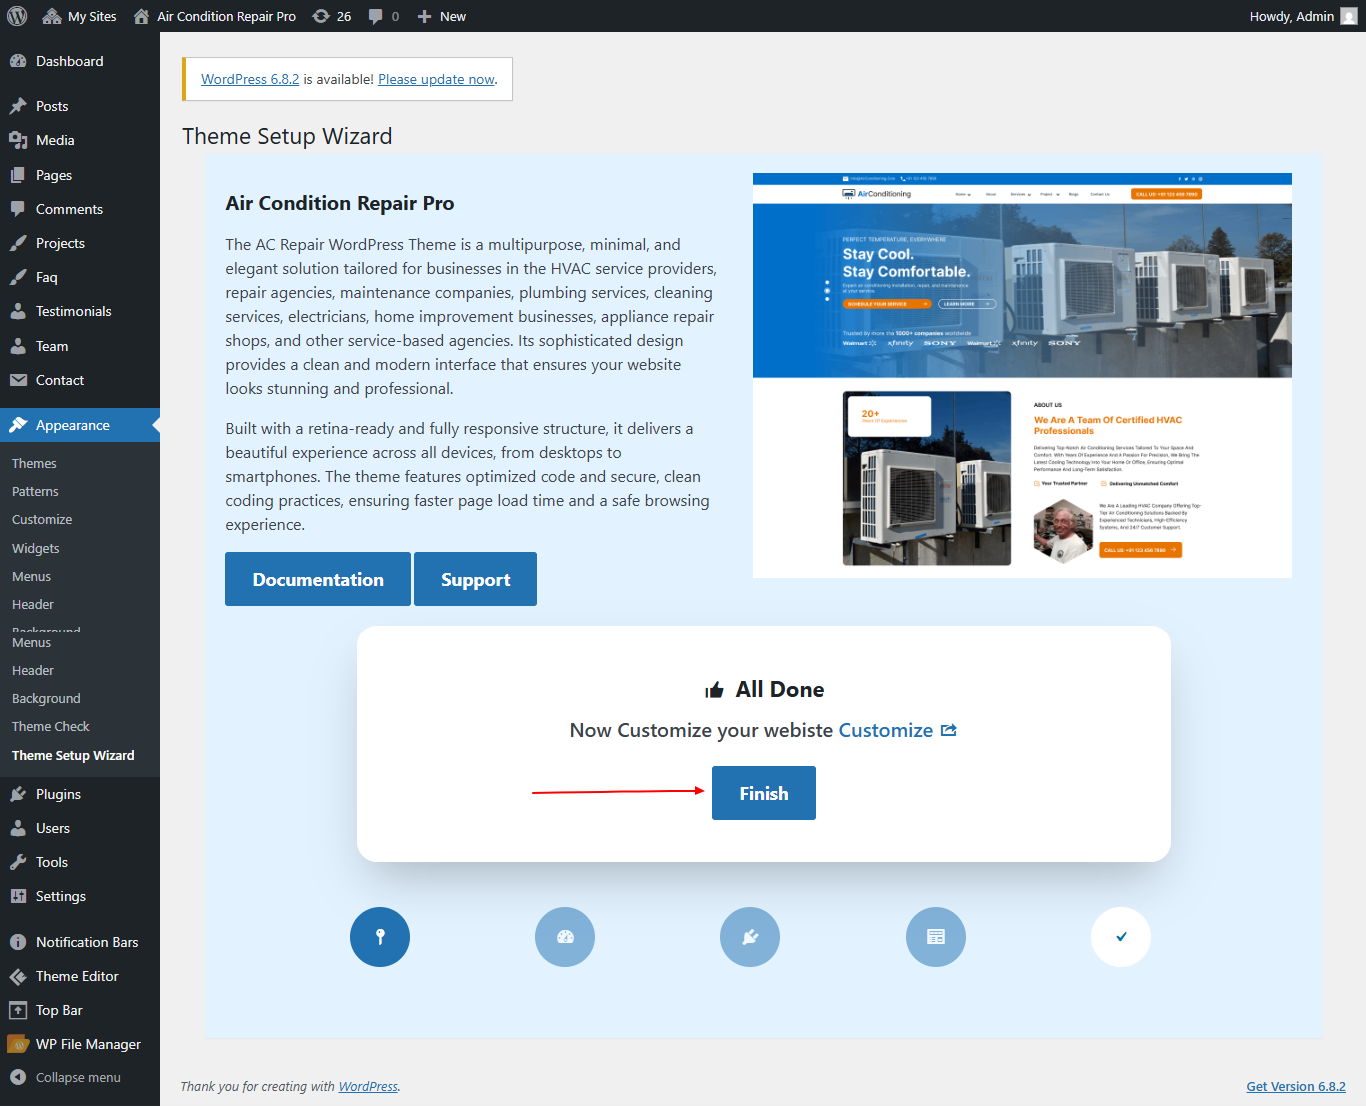
Task: Collapse the admin sidebar menu
Action: click(80, 1077)
